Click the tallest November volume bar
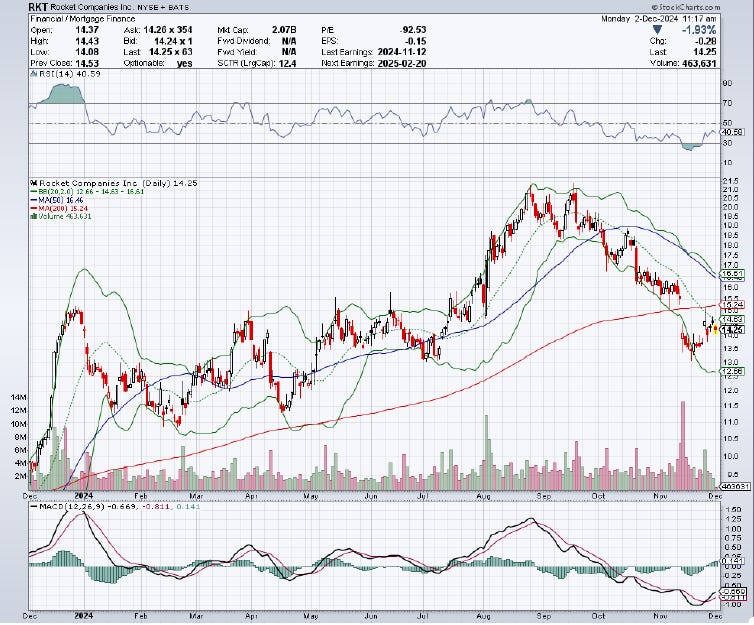 pyautogui.click(x=682, y=446)
